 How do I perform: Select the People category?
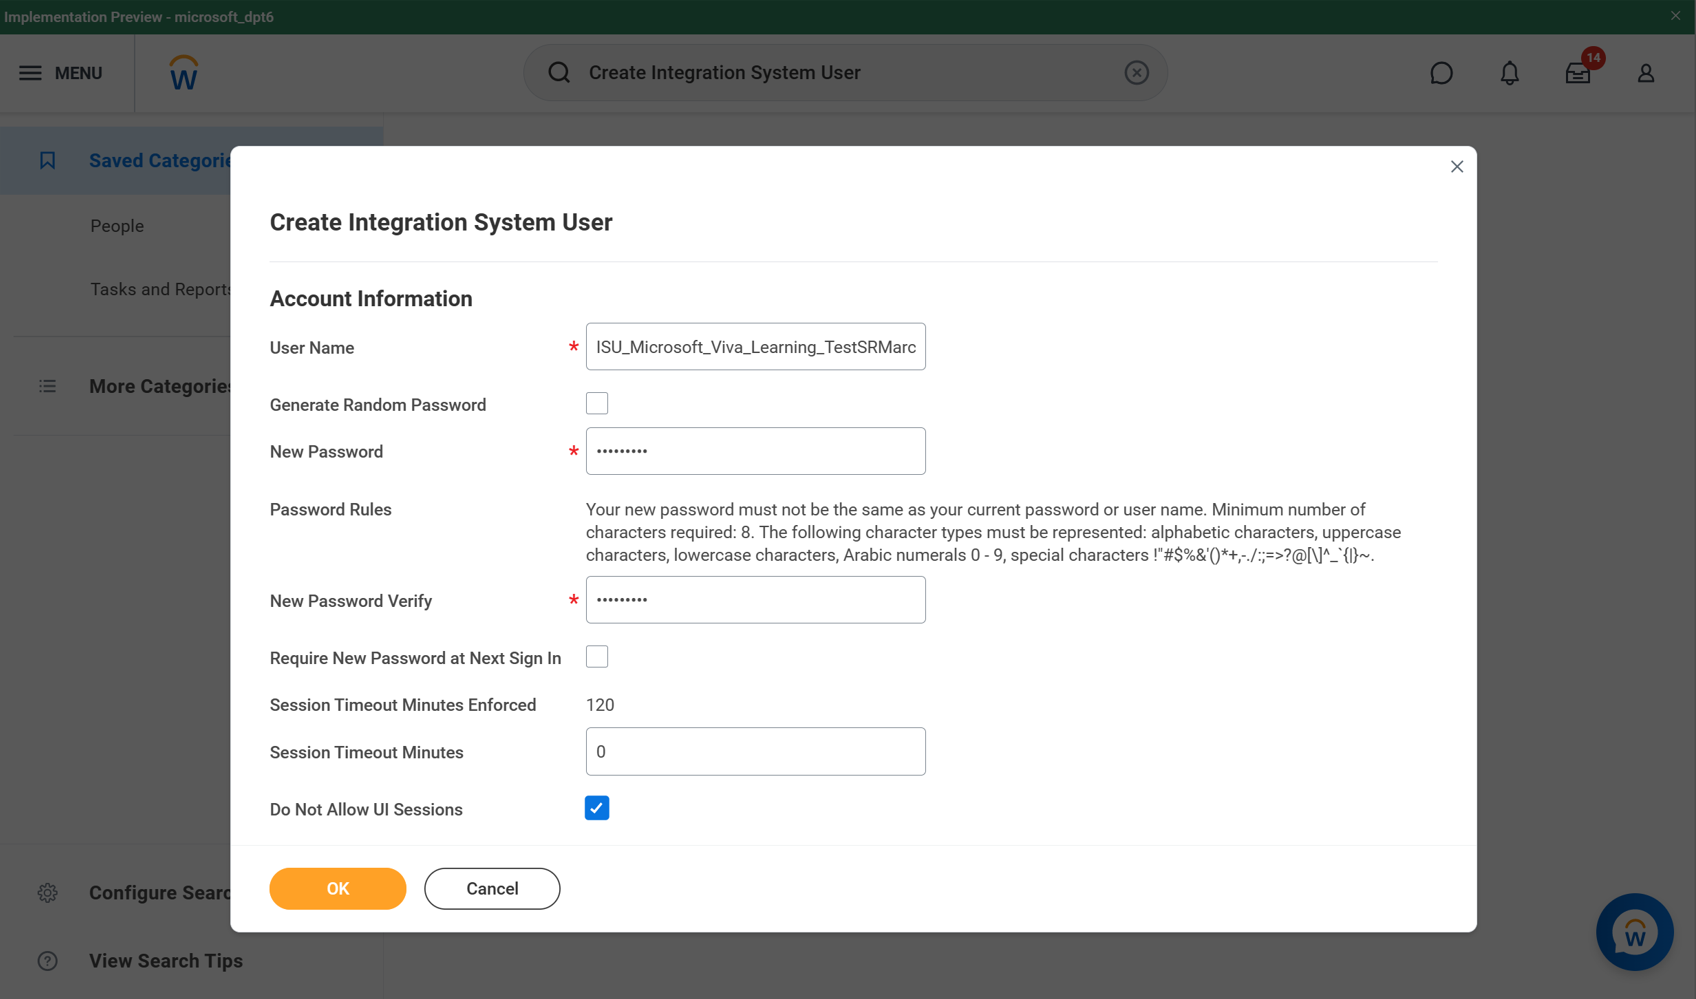[117, 226]
